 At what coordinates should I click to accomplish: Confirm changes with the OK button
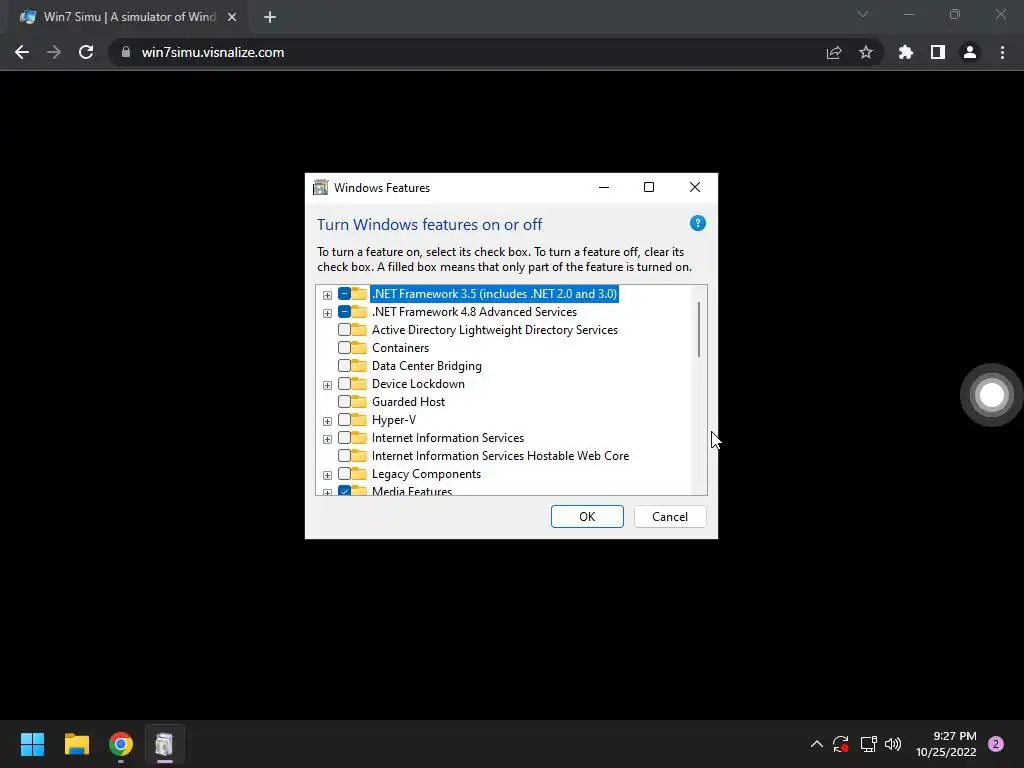587,517
